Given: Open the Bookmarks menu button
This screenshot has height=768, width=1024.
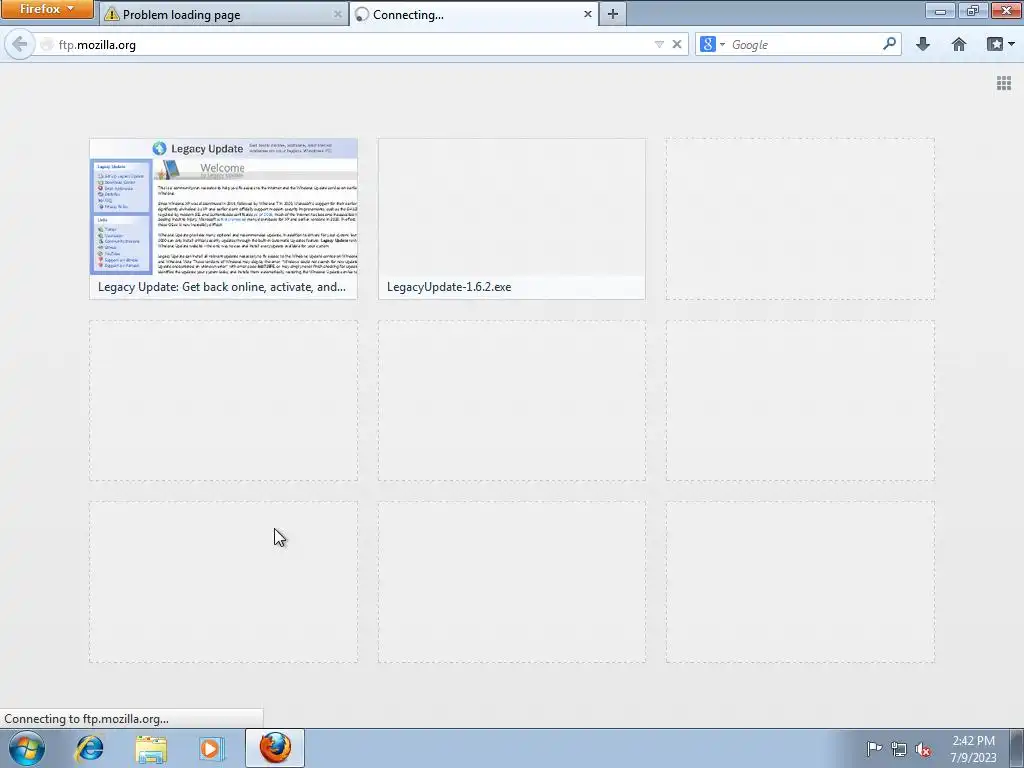Looking at the screenshot, I should click(x=1000, y=44).
